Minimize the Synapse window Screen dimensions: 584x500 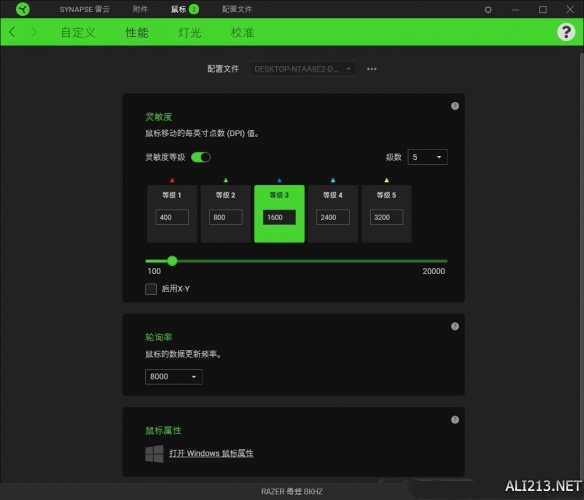click(515, 10)
